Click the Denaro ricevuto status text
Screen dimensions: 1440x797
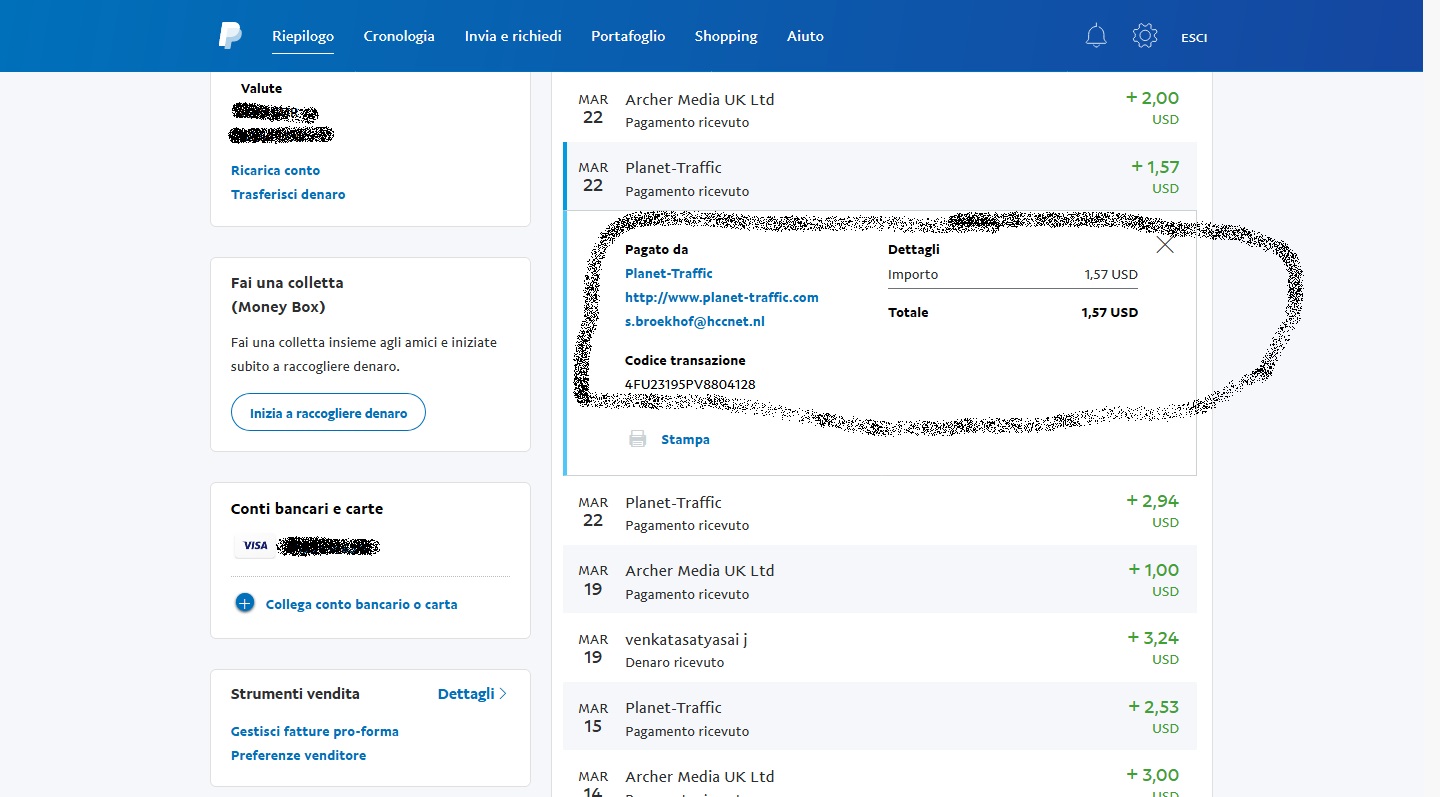coord(675,663)
